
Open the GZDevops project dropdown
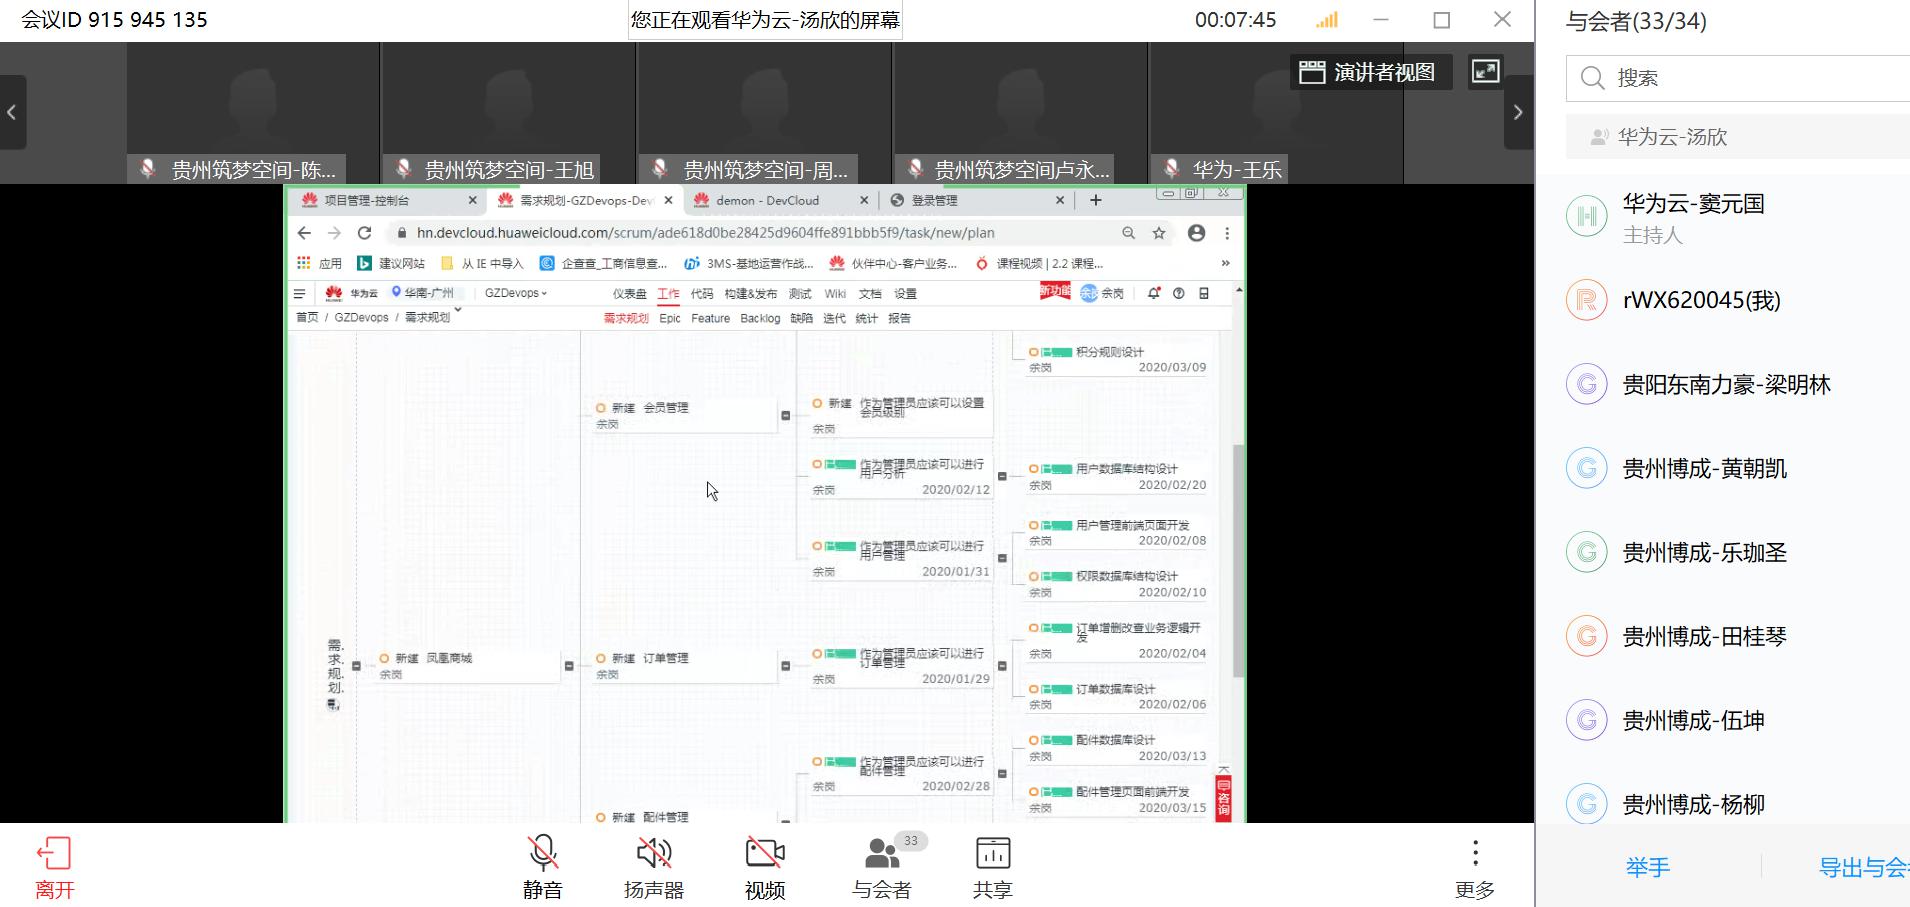click(516, 293)
